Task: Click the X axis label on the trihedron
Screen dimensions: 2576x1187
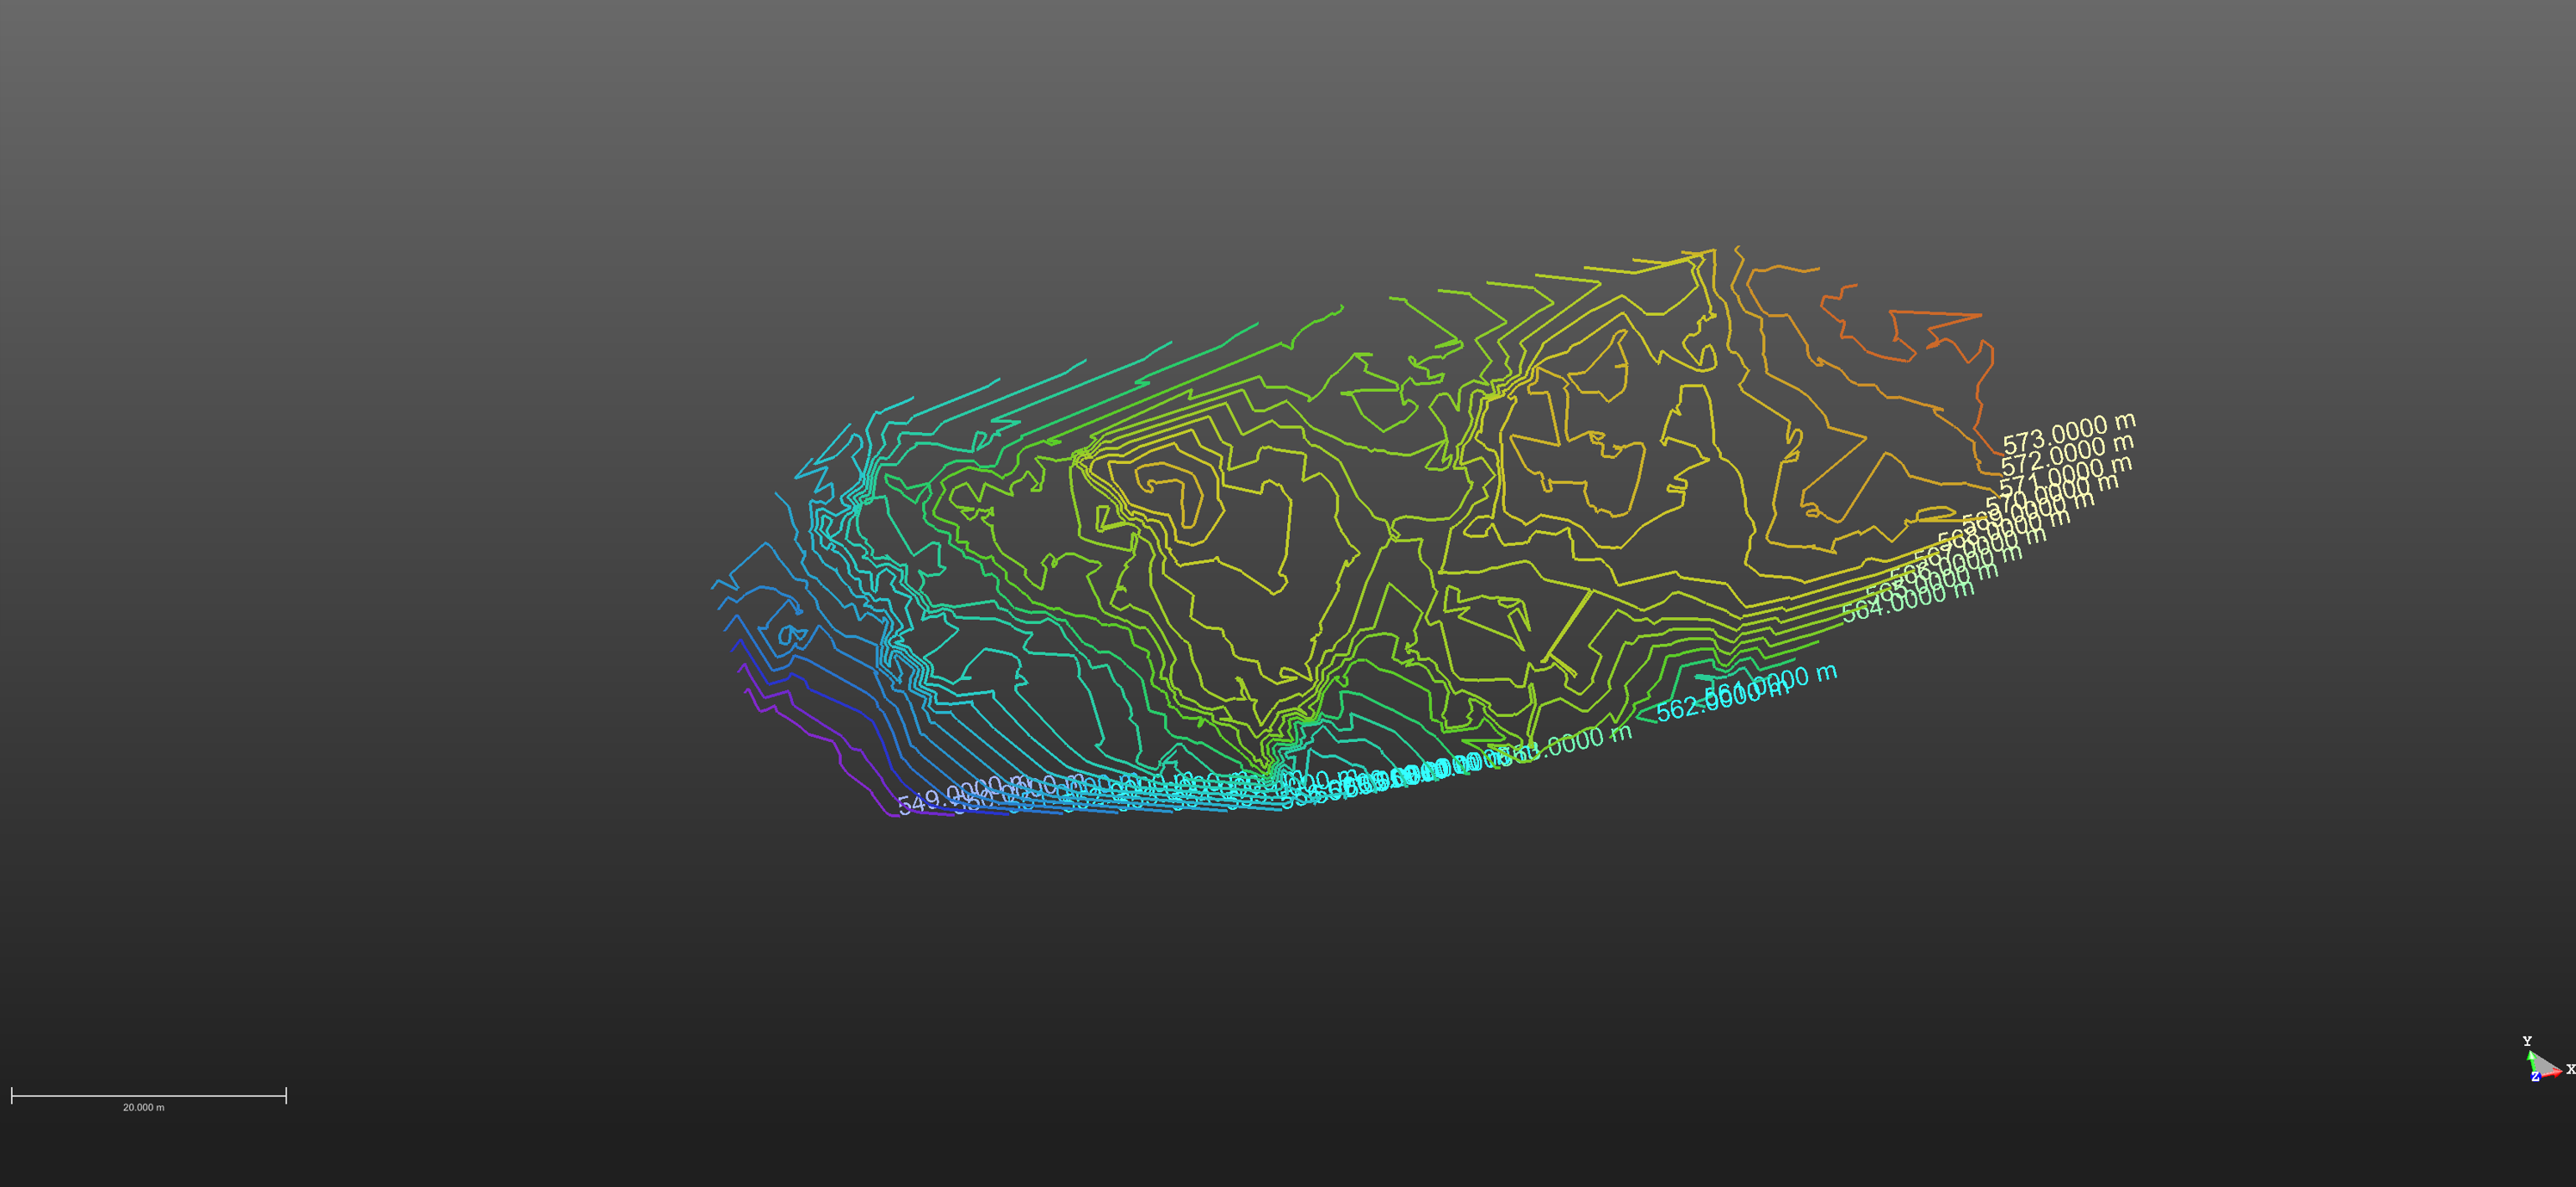Action: (2570, 1069)
